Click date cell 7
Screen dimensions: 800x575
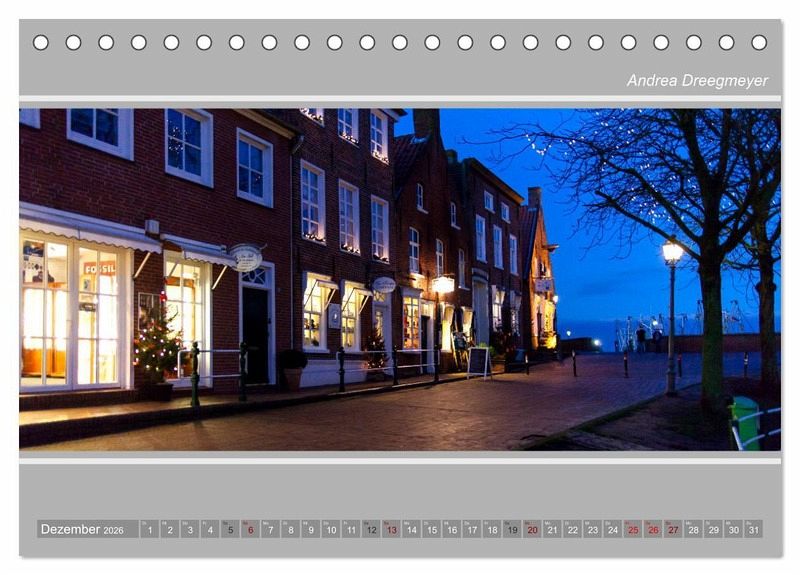[x=270, y=529]
